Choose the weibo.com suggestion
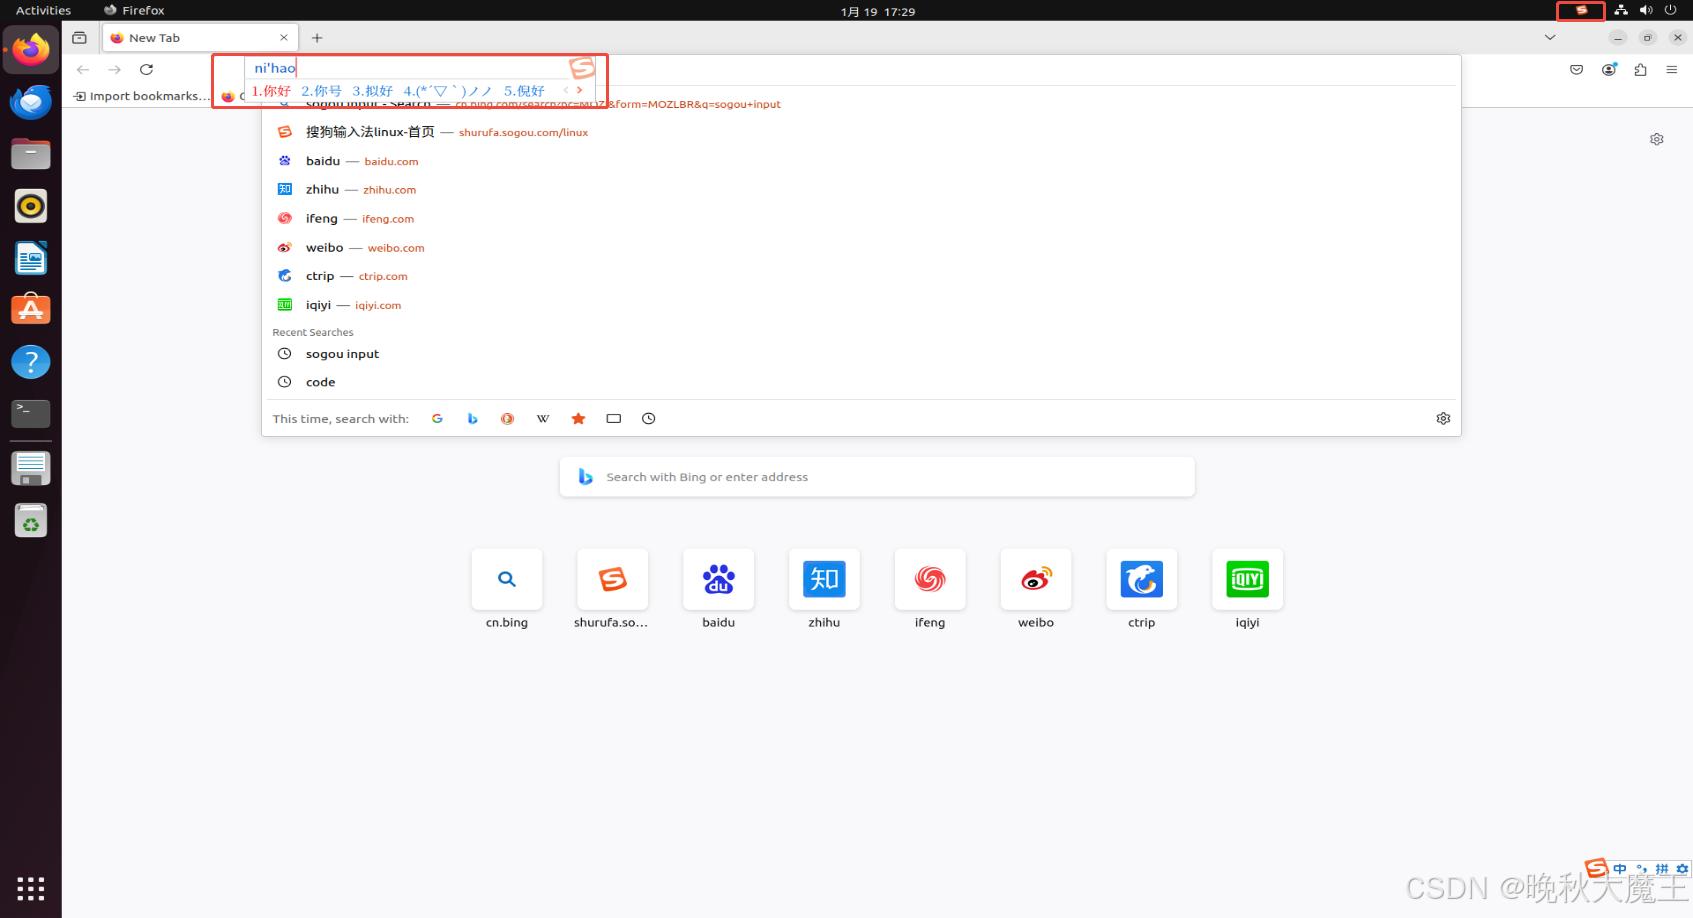The height and width of the screenshot is (918, 1693). pyautogui.click(x=861, y=247)
